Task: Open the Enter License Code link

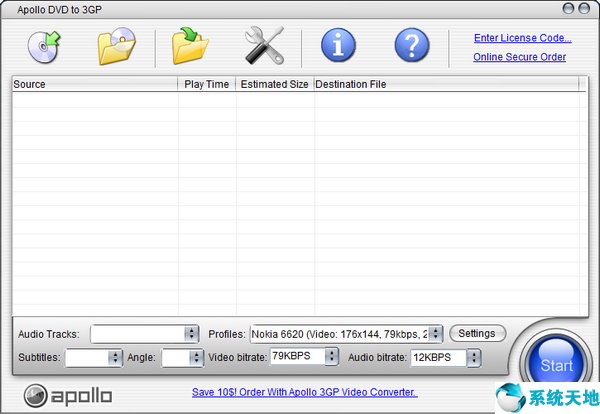Action: coord(522,38)
